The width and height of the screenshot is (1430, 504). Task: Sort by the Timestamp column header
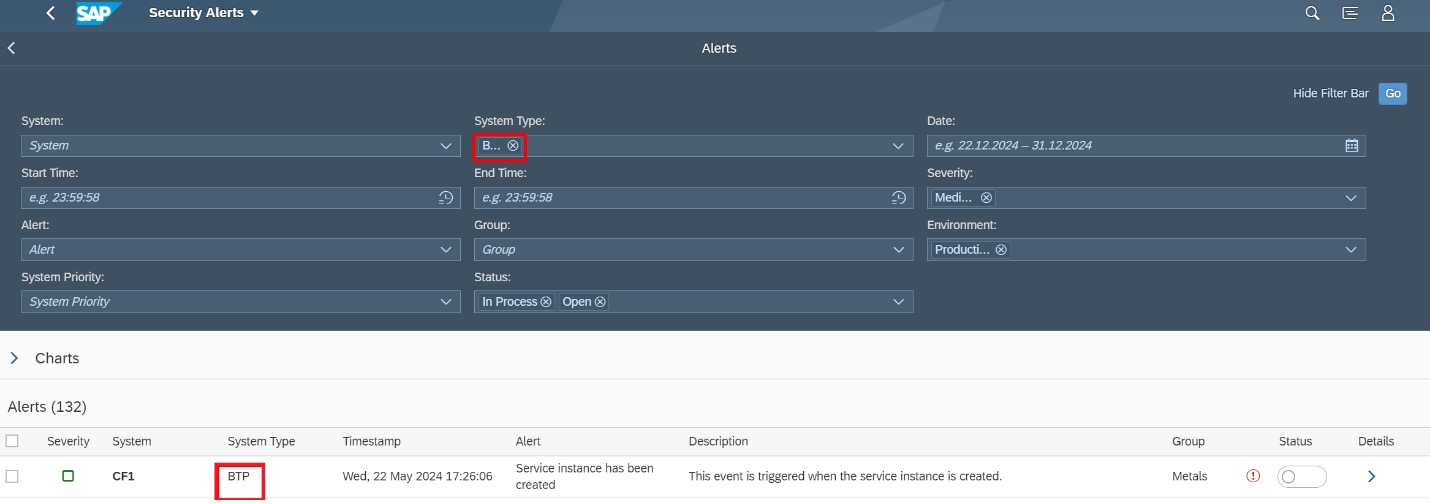point(371,441)
